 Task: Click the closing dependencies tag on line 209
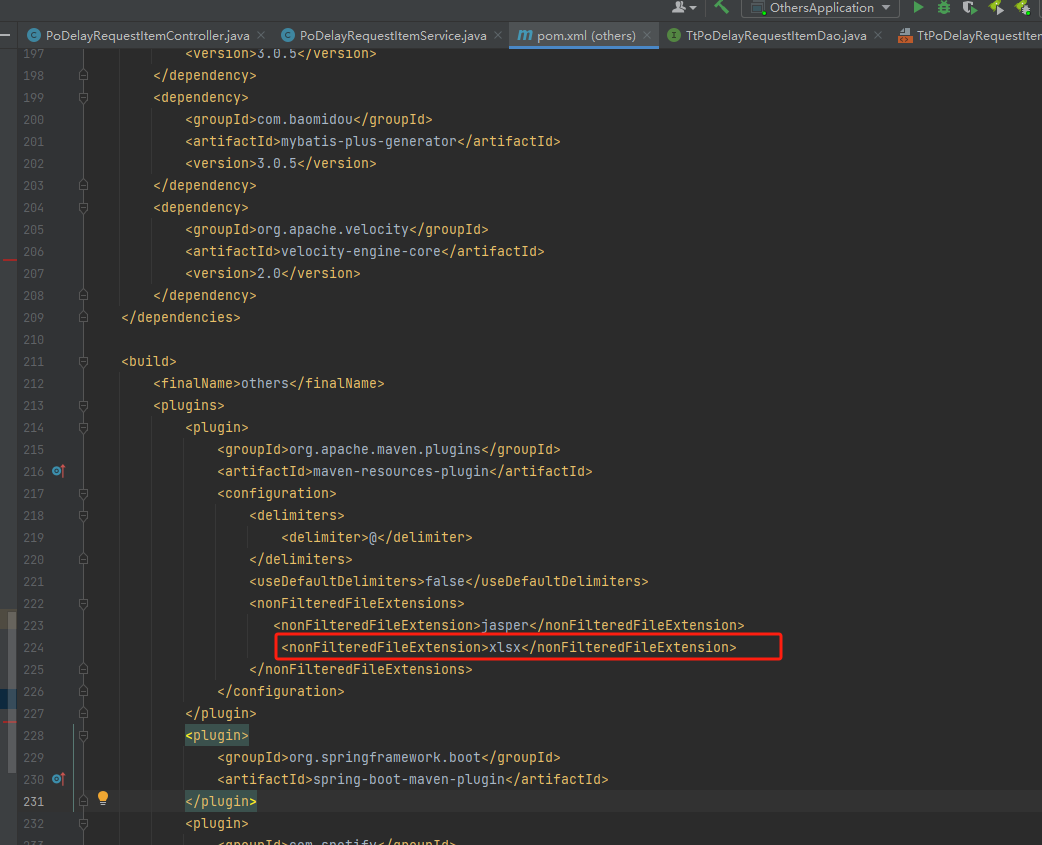click(181, 318)
